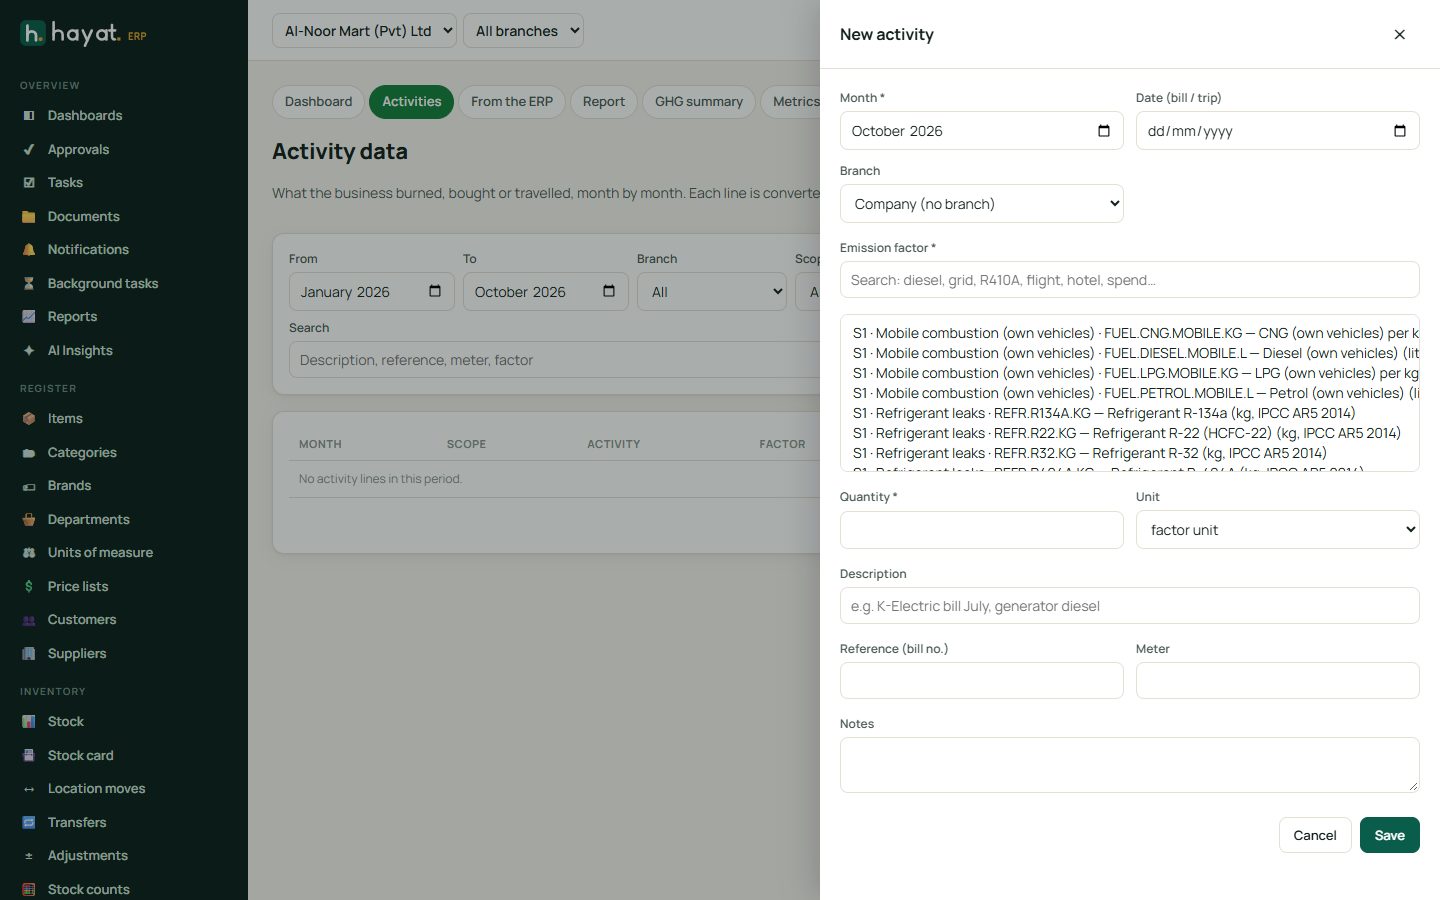
Task: Go to the Activities tab
Action: 412,102
